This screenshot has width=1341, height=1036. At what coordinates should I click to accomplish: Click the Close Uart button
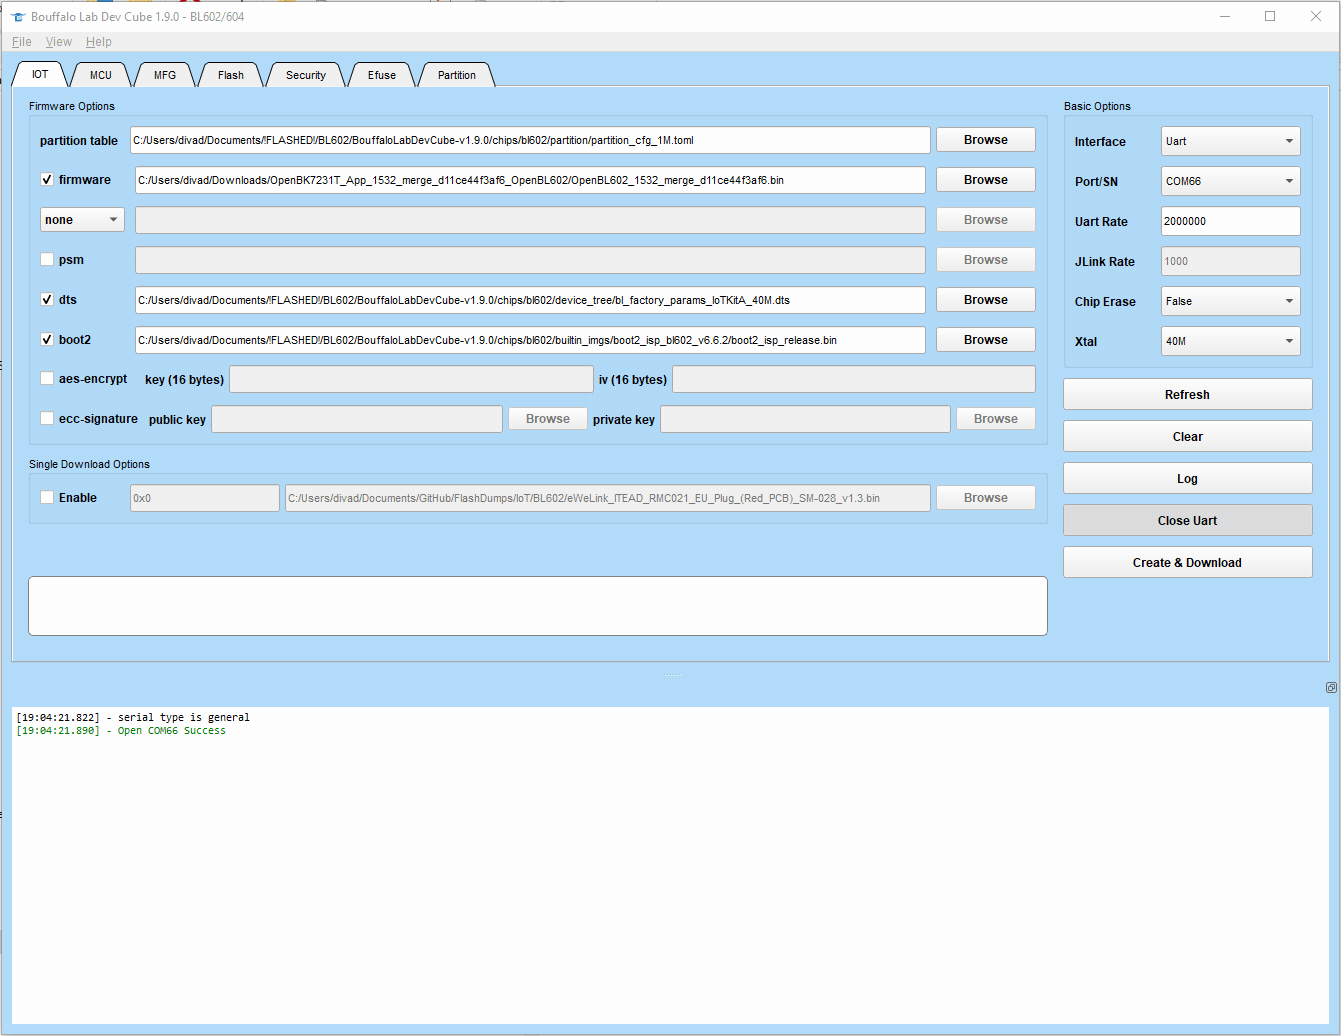pyautogui.click(x=1187, y=521)
